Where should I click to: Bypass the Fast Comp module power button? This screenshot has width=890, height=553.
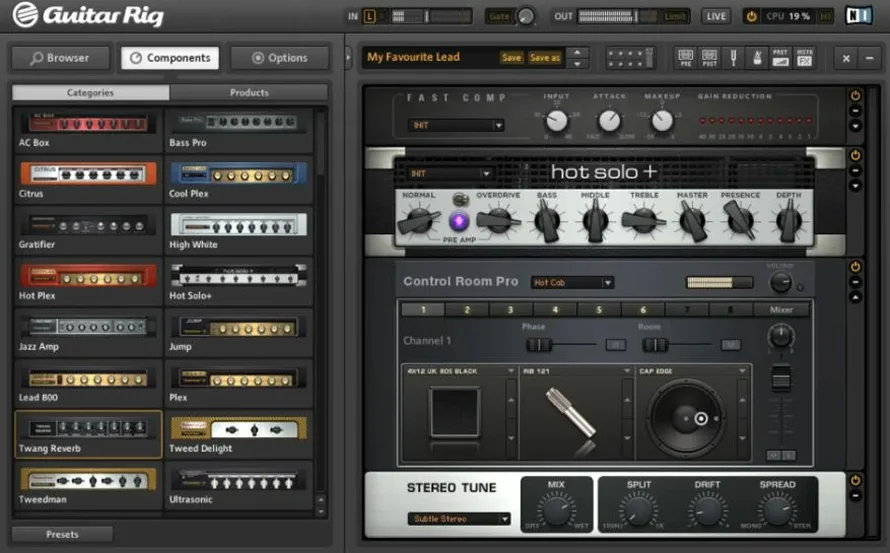855,97
